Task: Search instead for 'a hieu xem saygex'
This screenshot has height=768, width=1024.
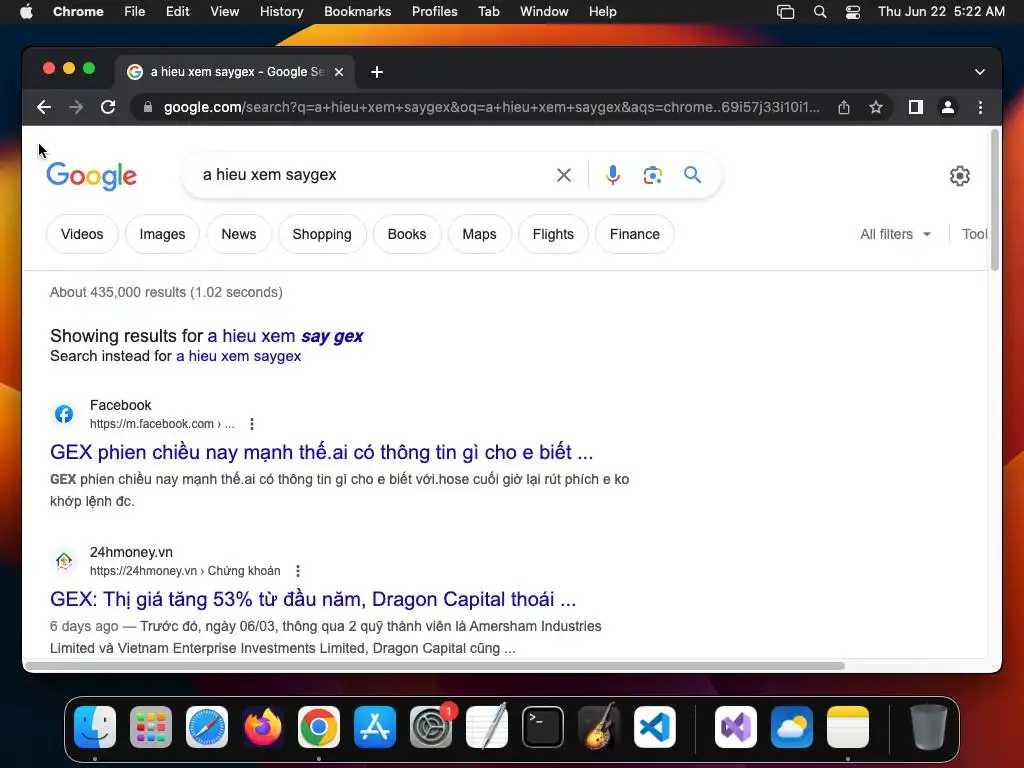Action: 238,356
